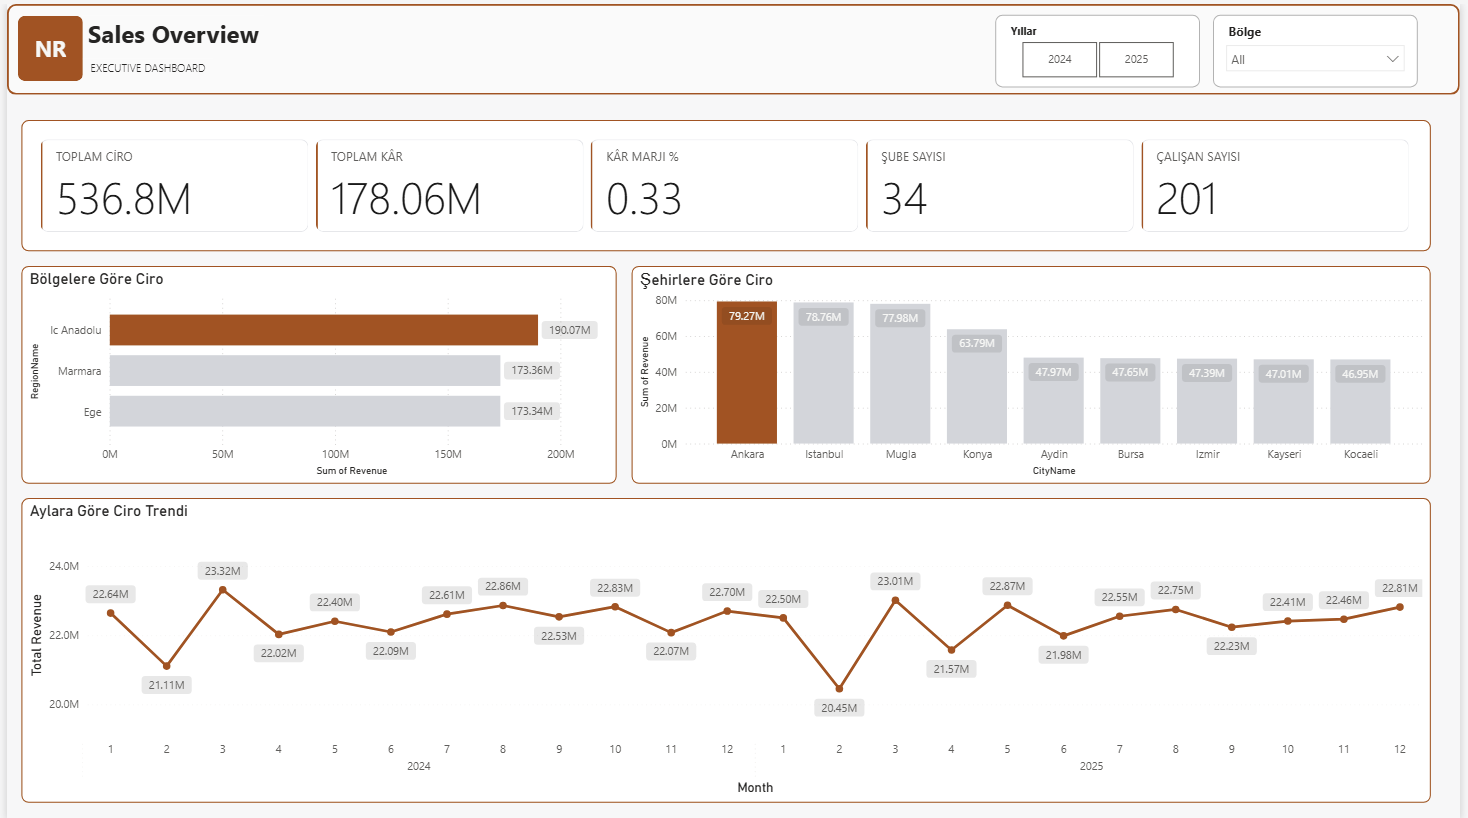Viewport: 1468px width, 818px height.
Task: Click the TOPLAM CİRO card value 536.8M
Action: click(124, 199)
